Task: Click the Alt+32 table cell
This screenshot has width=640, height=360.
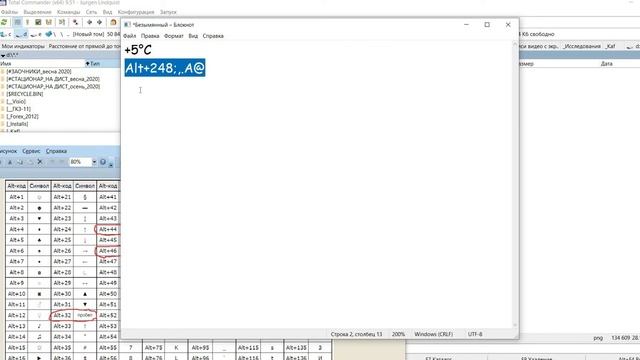Action: coord(62,316)
